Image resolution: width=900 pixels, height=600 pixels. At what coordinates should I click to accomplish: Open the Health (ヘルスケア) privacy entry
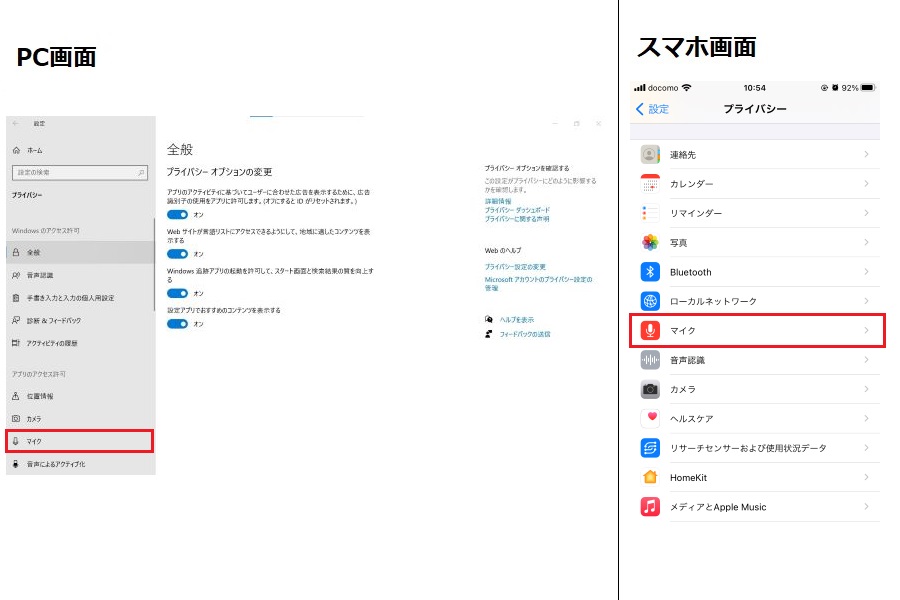[756, 418]
